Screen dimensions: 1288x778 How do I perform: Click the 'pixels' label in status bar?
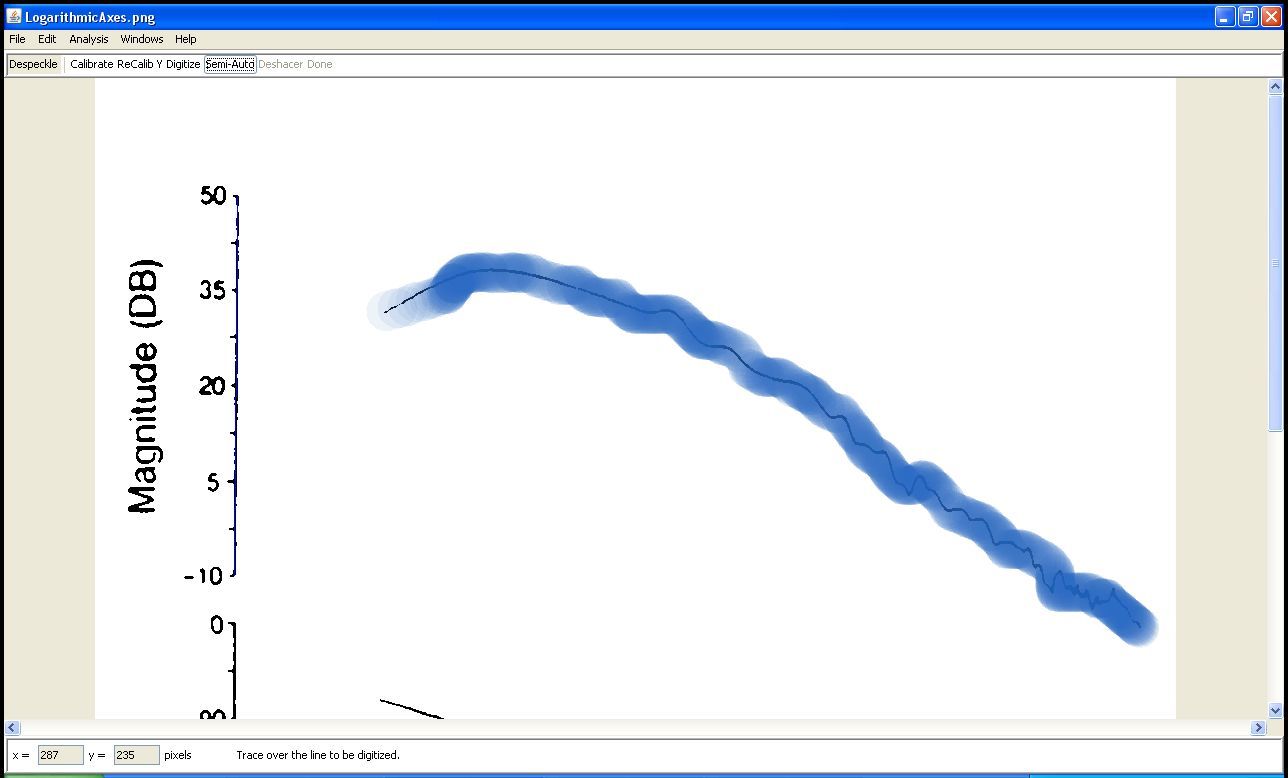coord(178,755)
